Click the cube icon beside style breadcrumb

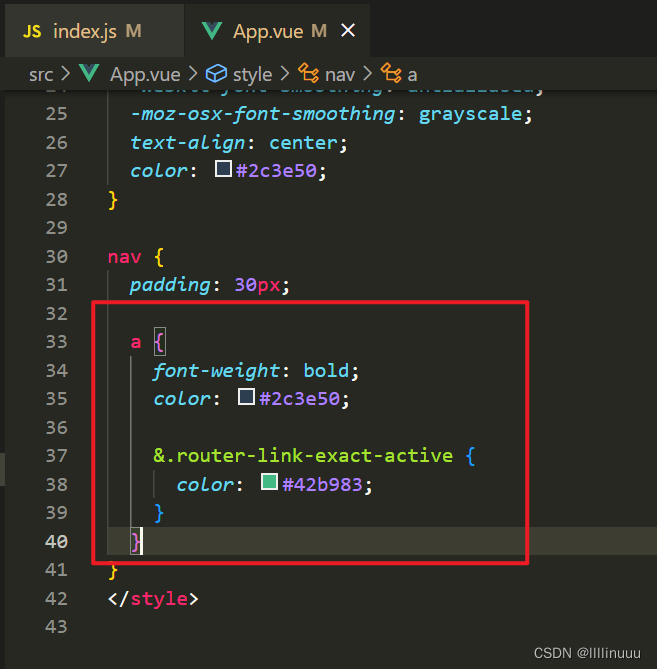click(216, 74)
